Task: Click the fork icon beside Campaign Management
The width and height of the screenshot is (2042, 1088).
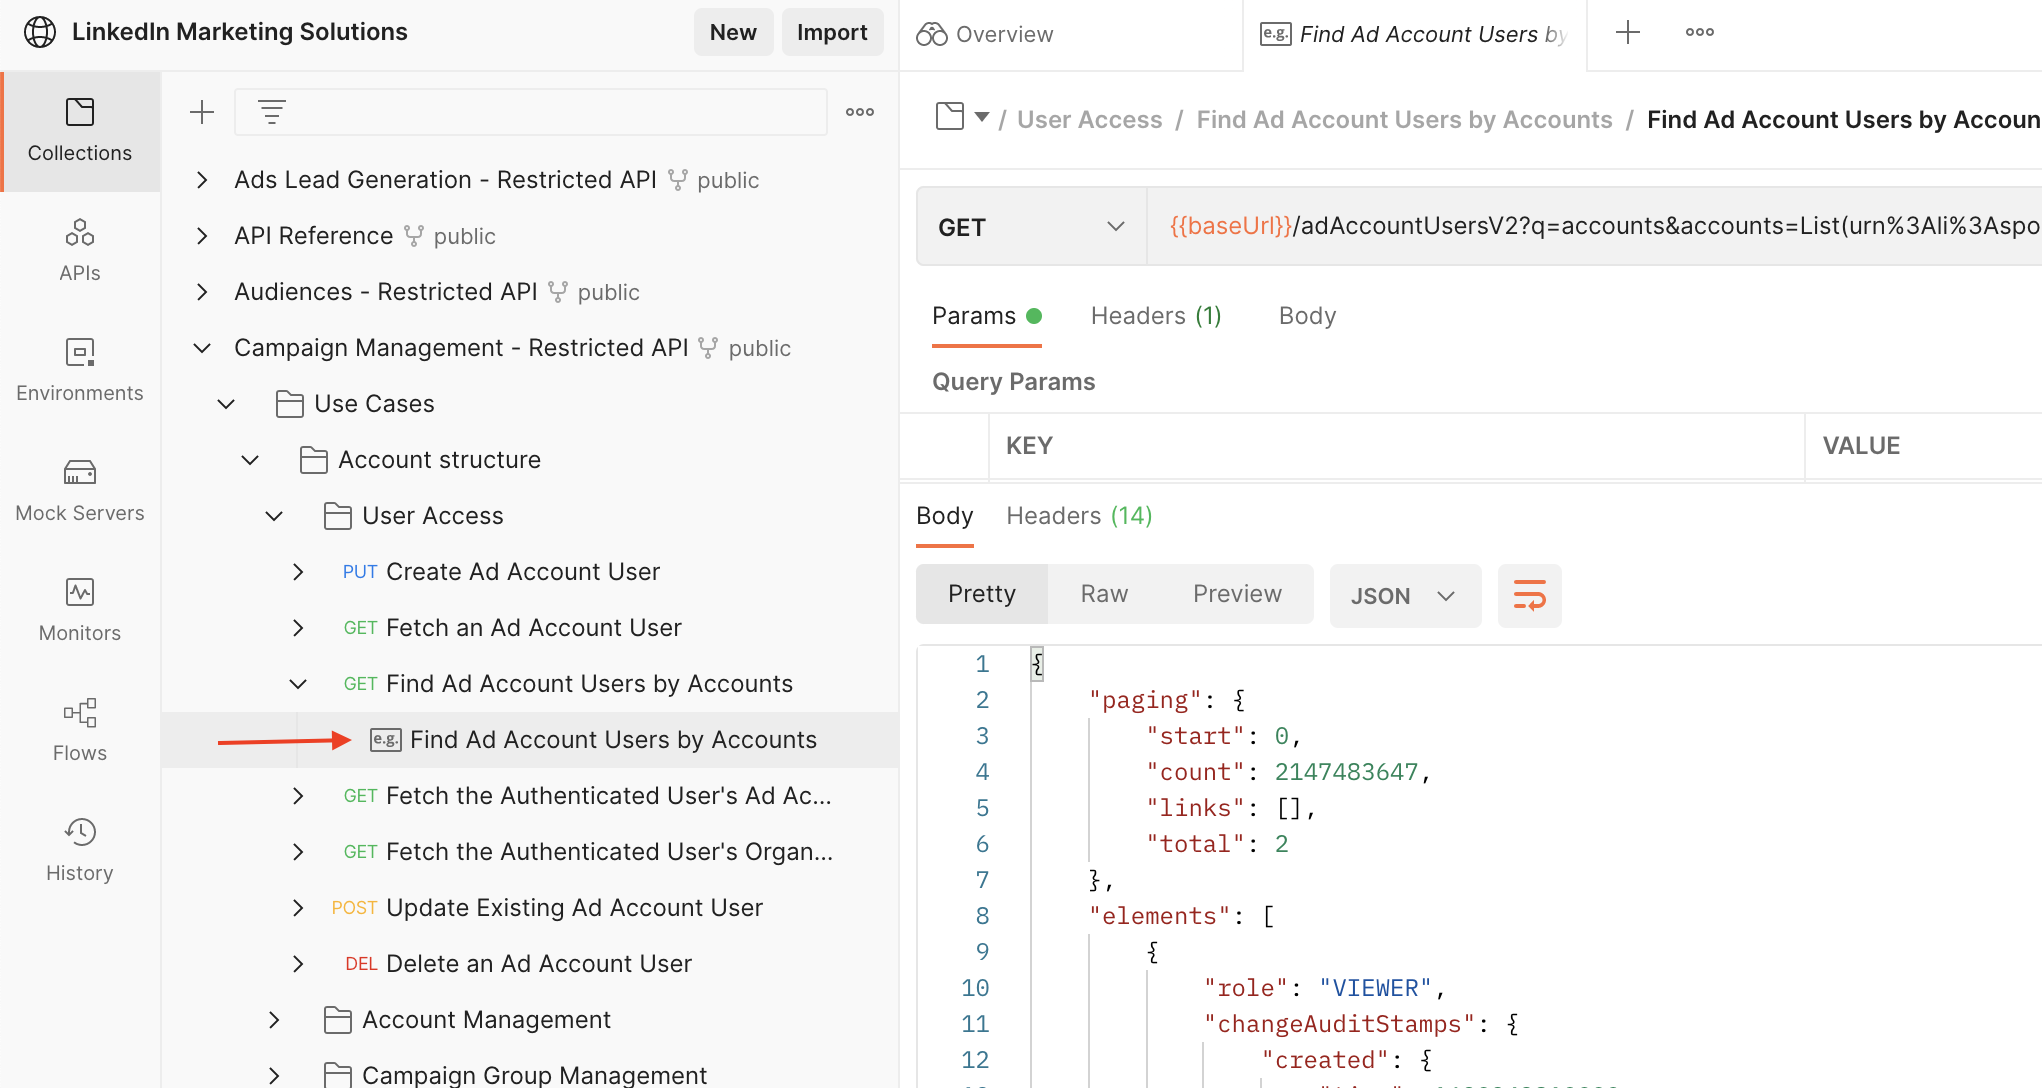Action: pos(708,348)
